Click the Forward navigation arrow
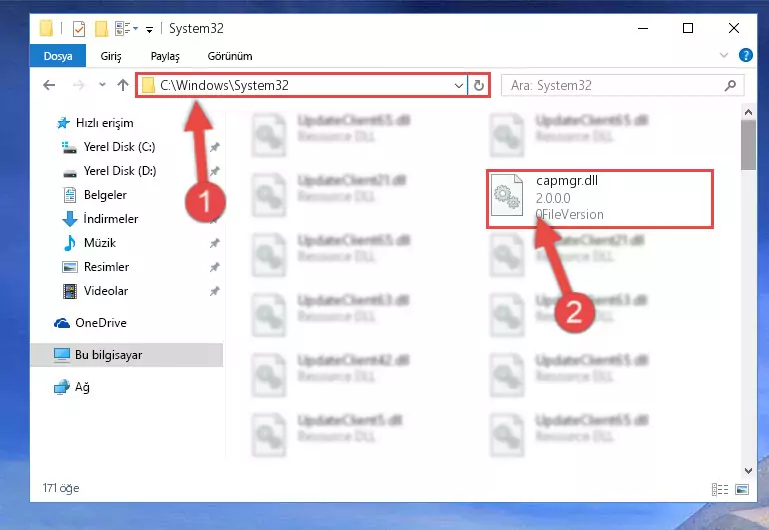769x530 pixels. tap(78, 85)
